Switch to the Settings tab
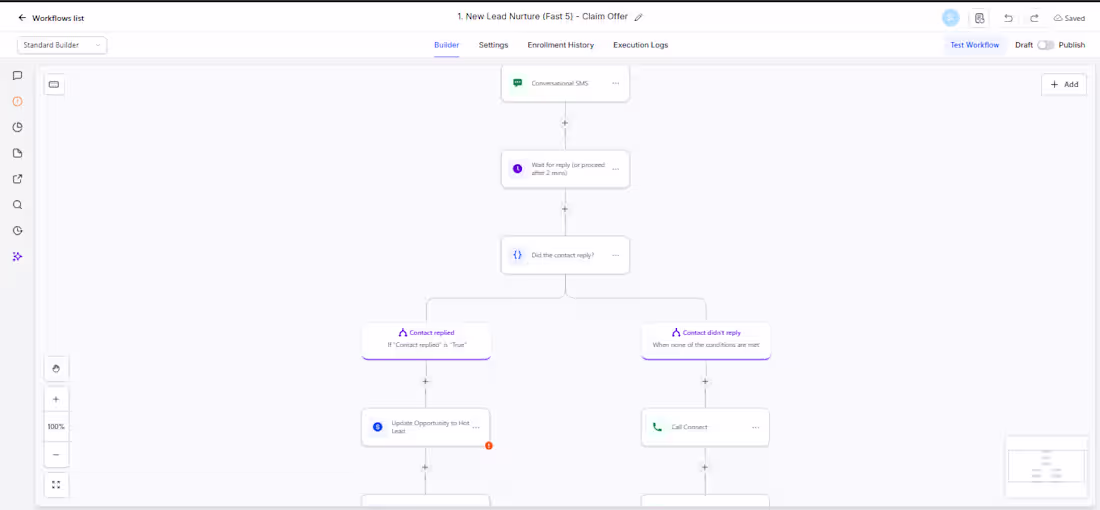The width and height of the screenshot is (1100, 510). [x=493, y=45]
